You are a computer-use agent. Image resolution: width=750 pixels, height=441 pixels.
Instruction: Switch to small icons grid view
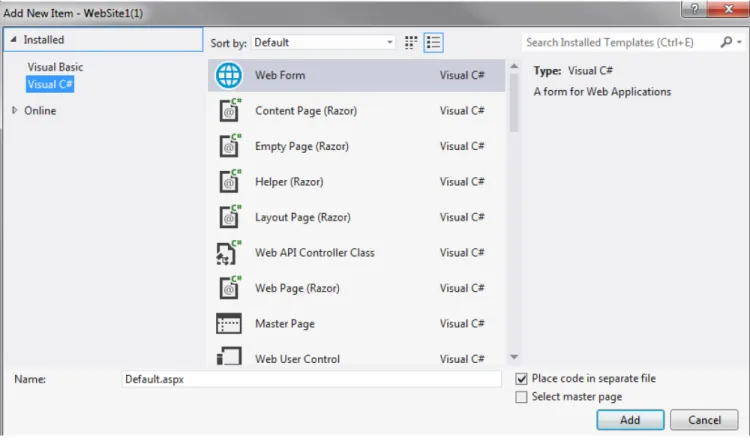tap(411, 43)
